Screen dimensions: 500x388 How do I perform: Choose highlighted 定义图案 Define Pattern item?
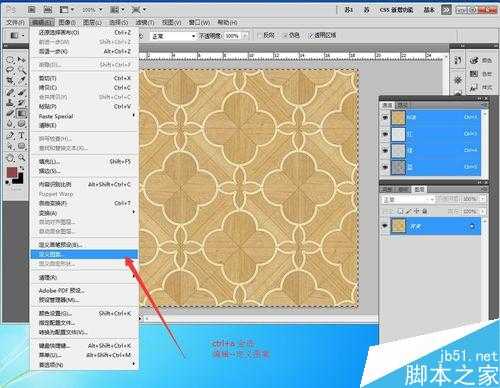[x=84, y=254]
